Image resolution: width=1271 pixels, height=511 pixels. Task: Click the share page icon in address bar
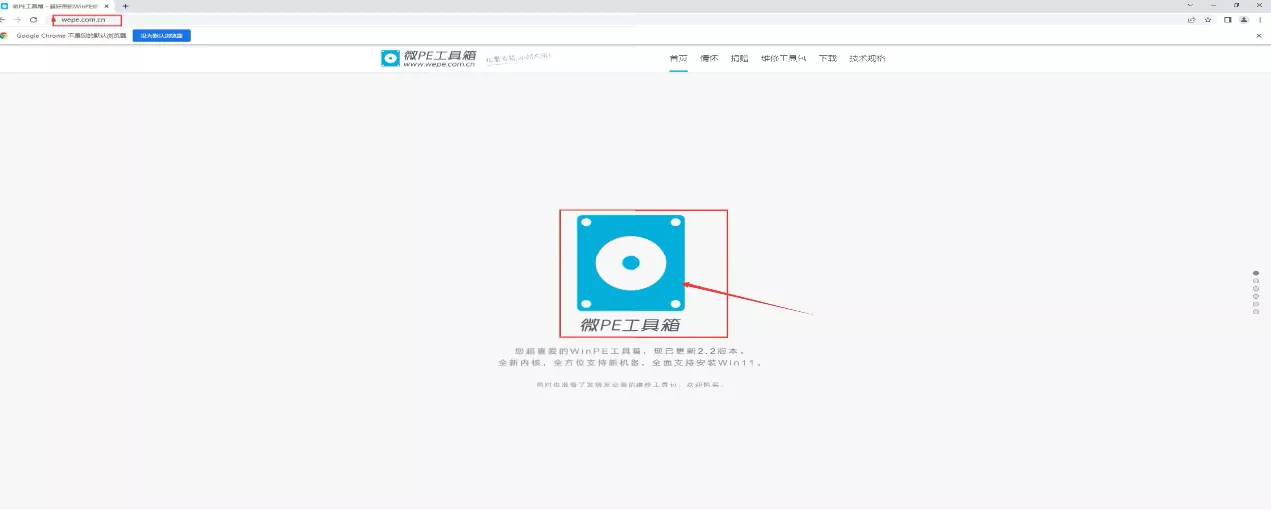(1191, 19)
